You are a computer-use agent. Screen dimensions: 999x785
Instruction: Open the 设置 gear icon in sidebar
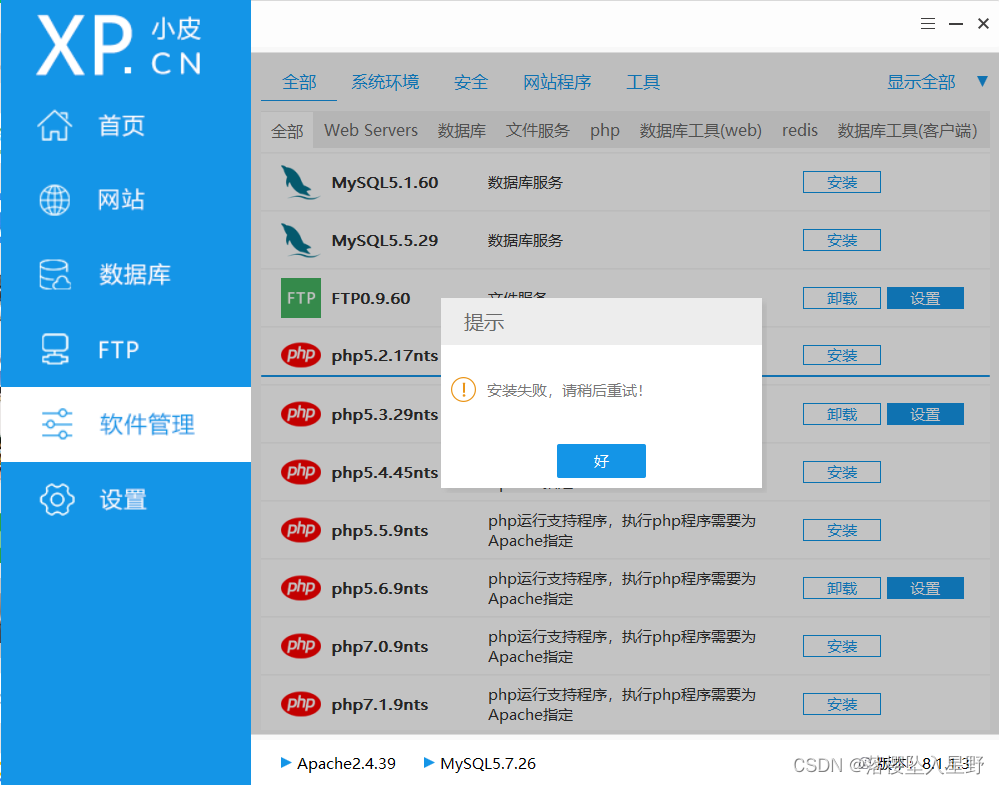tap(57, 499)
